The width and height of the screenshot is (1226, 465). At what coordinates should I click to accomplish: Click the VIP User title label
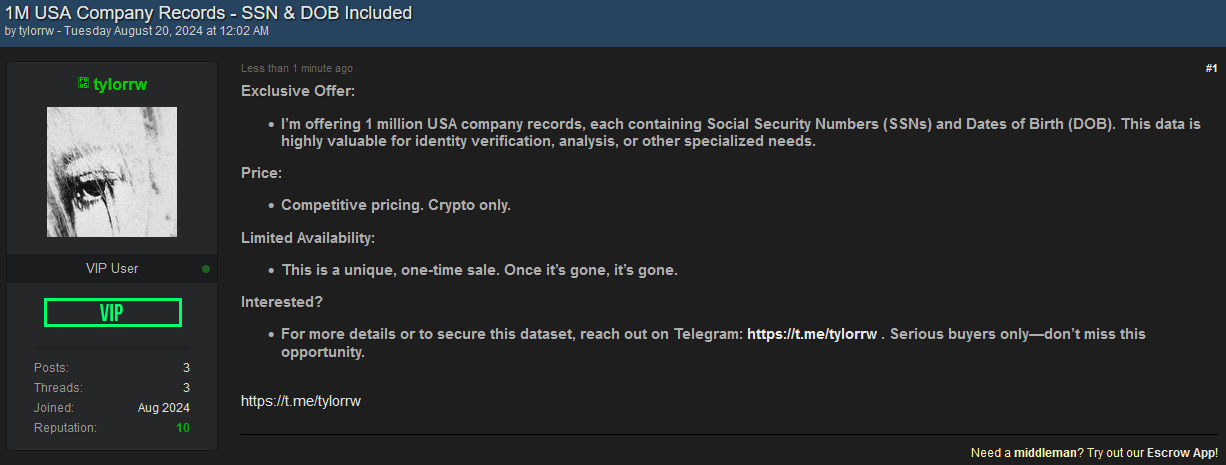point(112,269)
